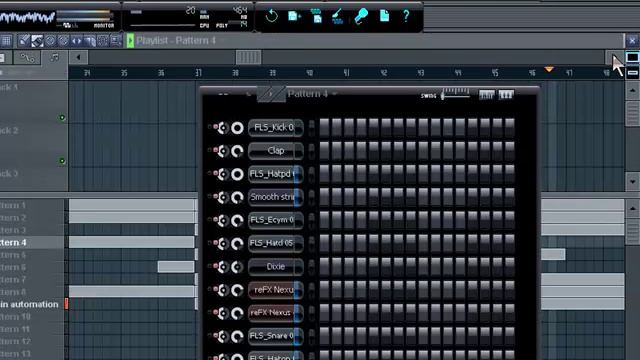Select the playlist Mute tool
640x360 pixels.
[63, 40]
